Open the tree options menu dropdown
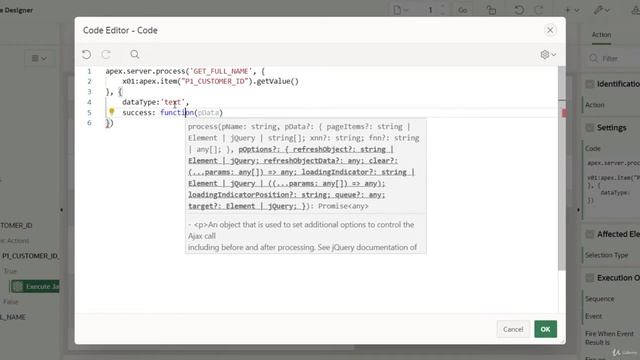The image size is (640, 360). coord(39,59)
